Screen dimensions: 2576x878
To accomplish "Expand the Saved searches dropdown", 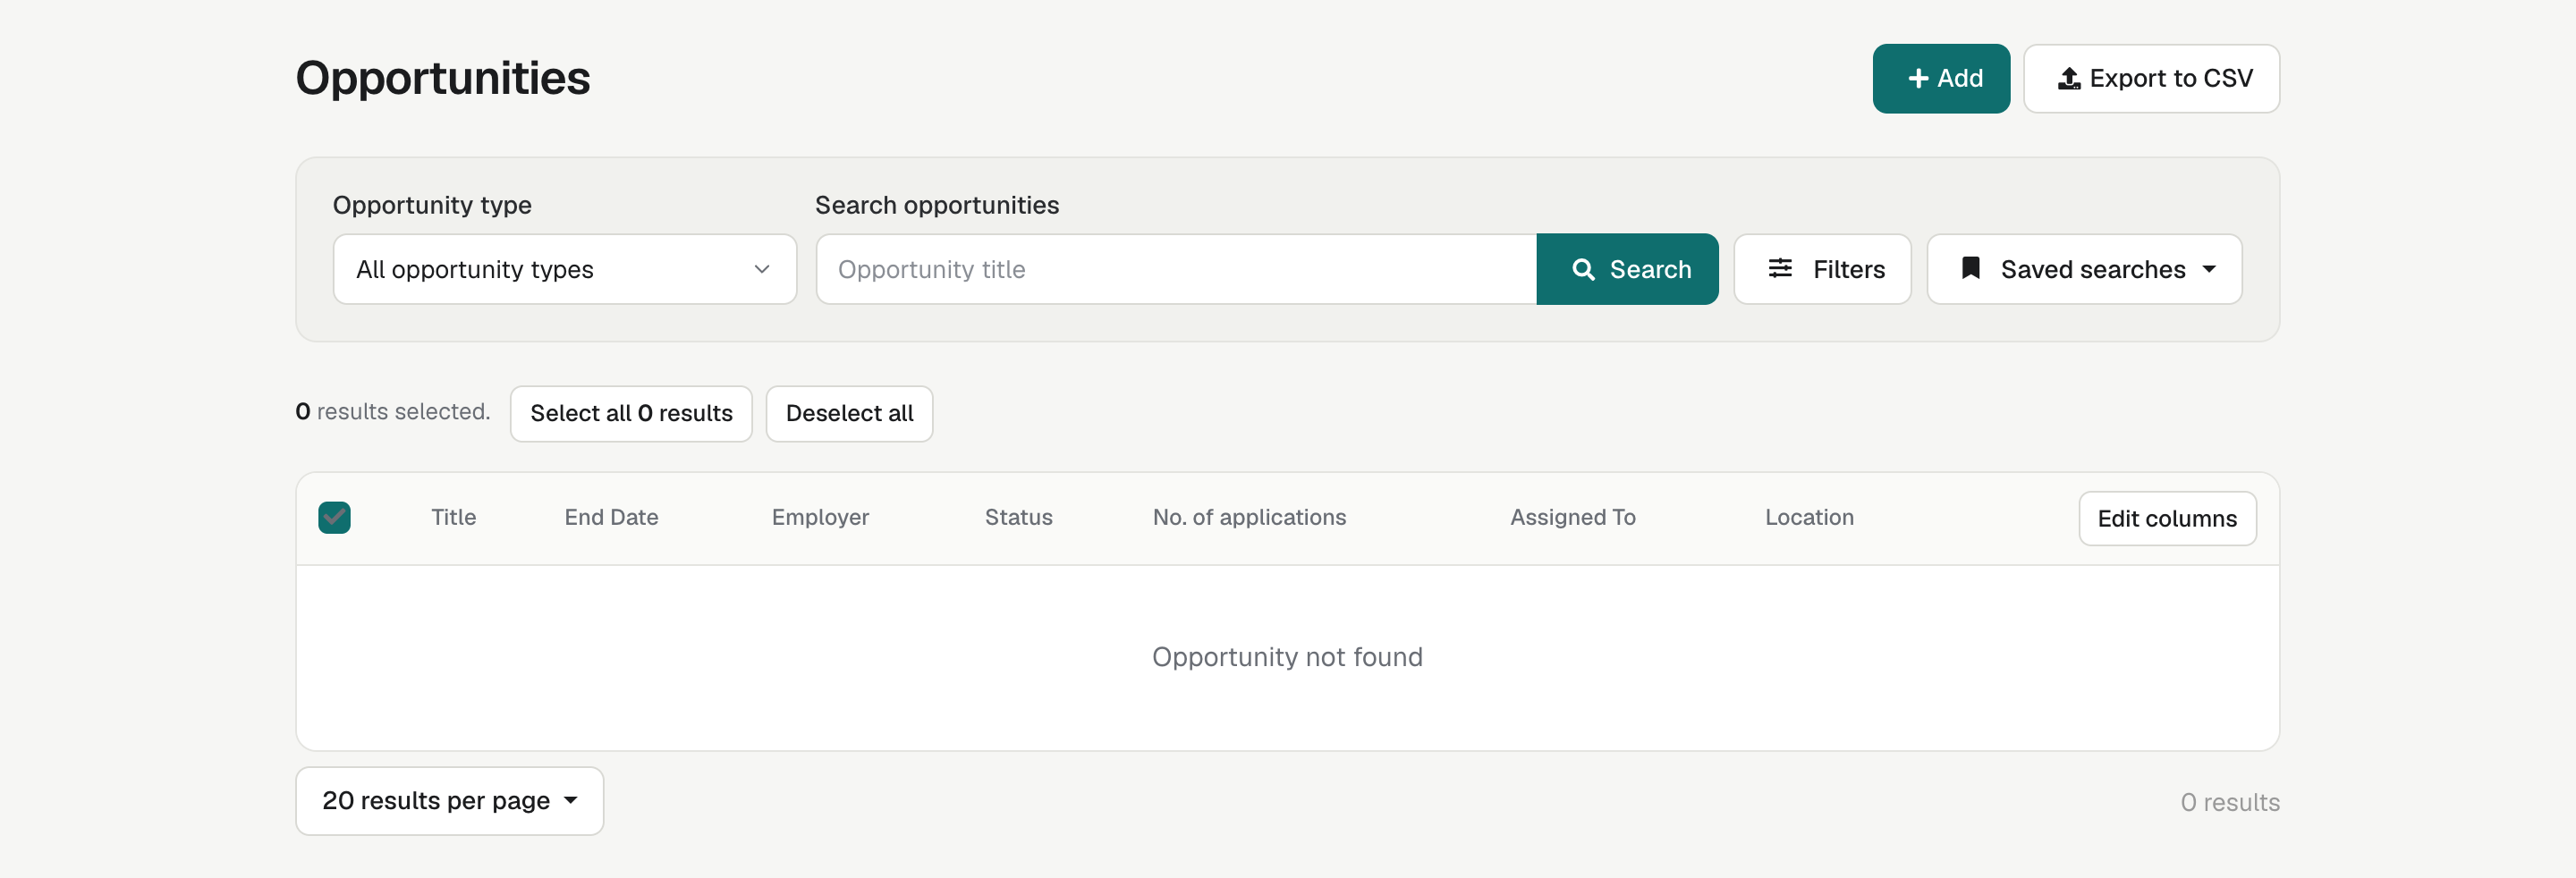I will tap(2084, 269).
